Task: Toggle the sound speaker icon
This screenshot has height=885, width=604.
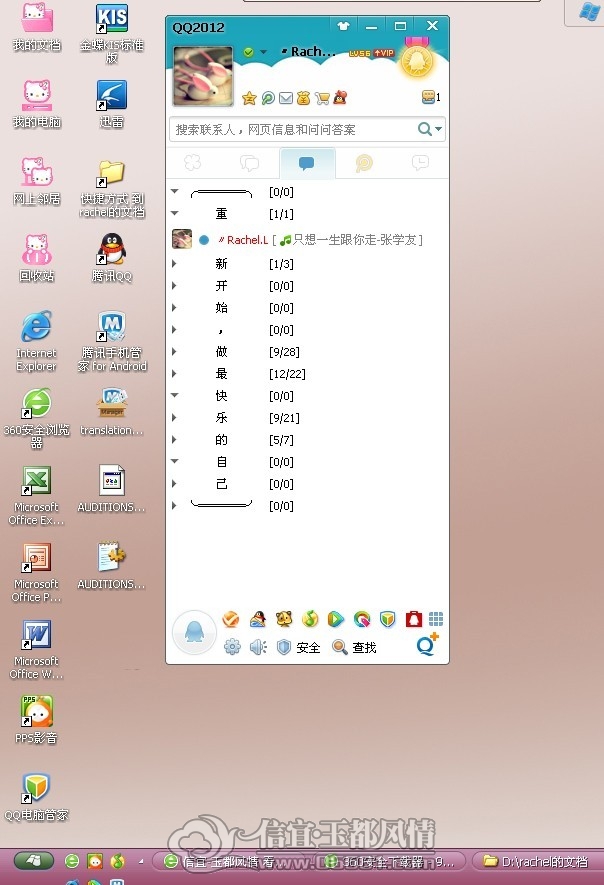Action: click(x=258, y=647)
